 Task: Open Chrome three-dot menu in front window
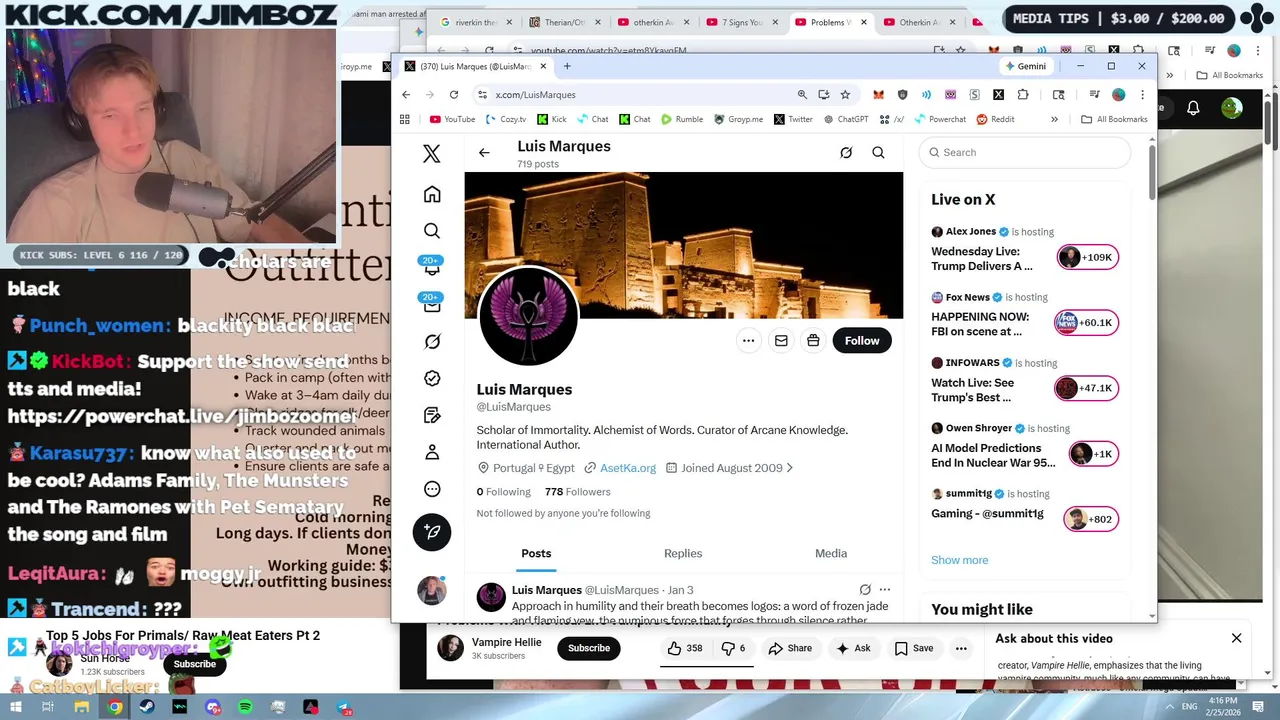pos(1142,94)
